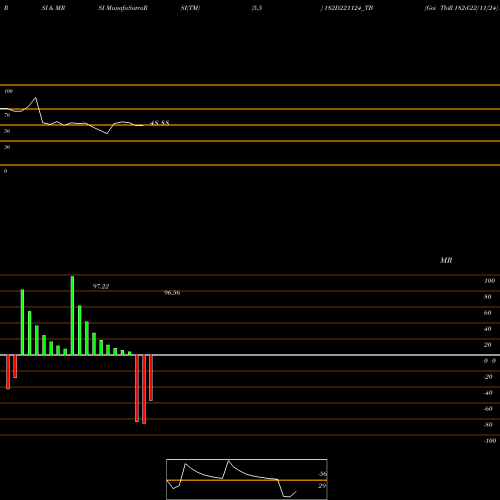Click the 'SI & MR' header text
This screenshot has height=500, width=500.
click(x=53, y=8)
